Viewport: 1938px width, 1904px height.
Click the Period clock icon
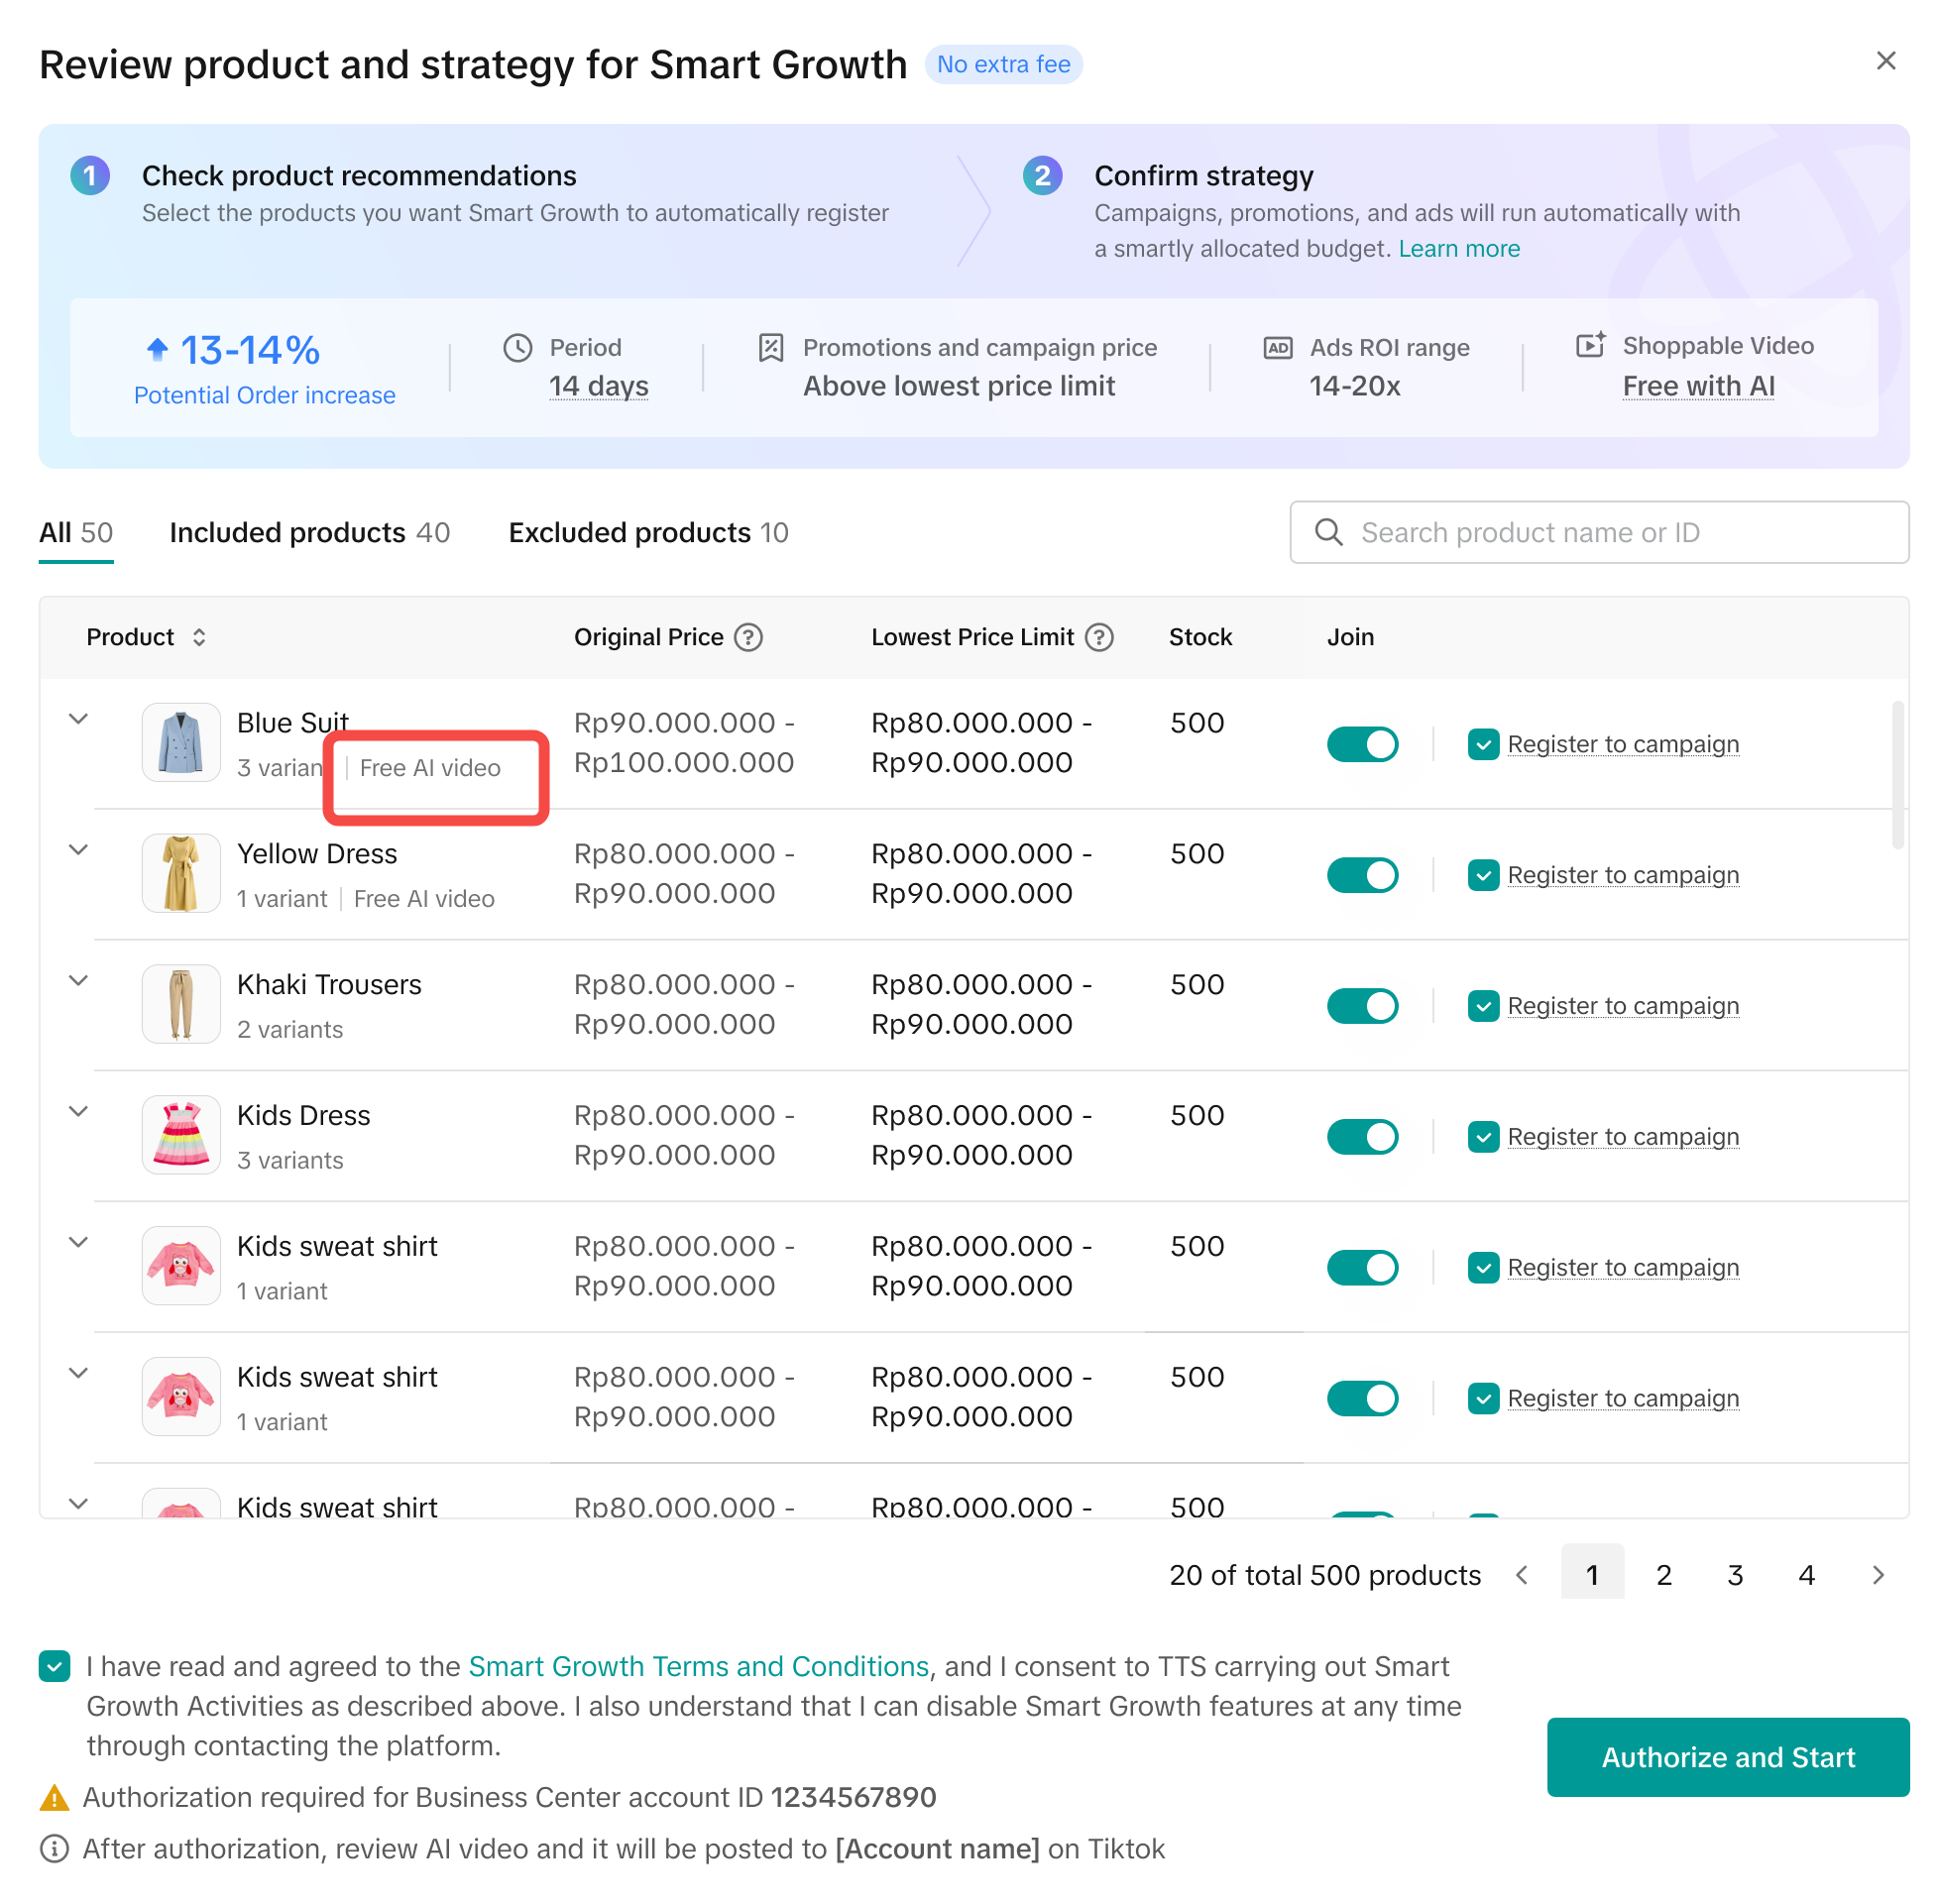[517, 347]
